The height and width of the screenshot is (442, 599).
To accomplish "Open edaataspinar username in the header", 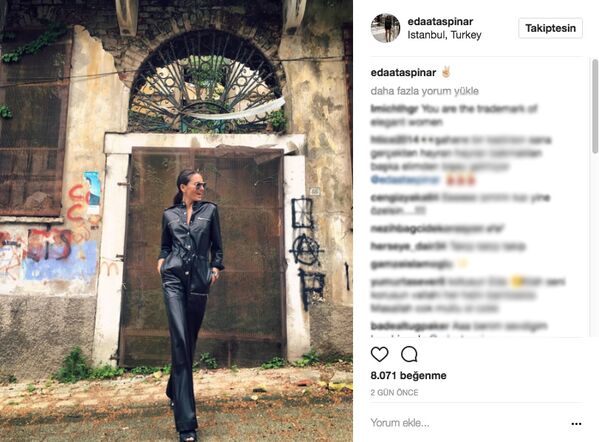I will click(440, 21).
